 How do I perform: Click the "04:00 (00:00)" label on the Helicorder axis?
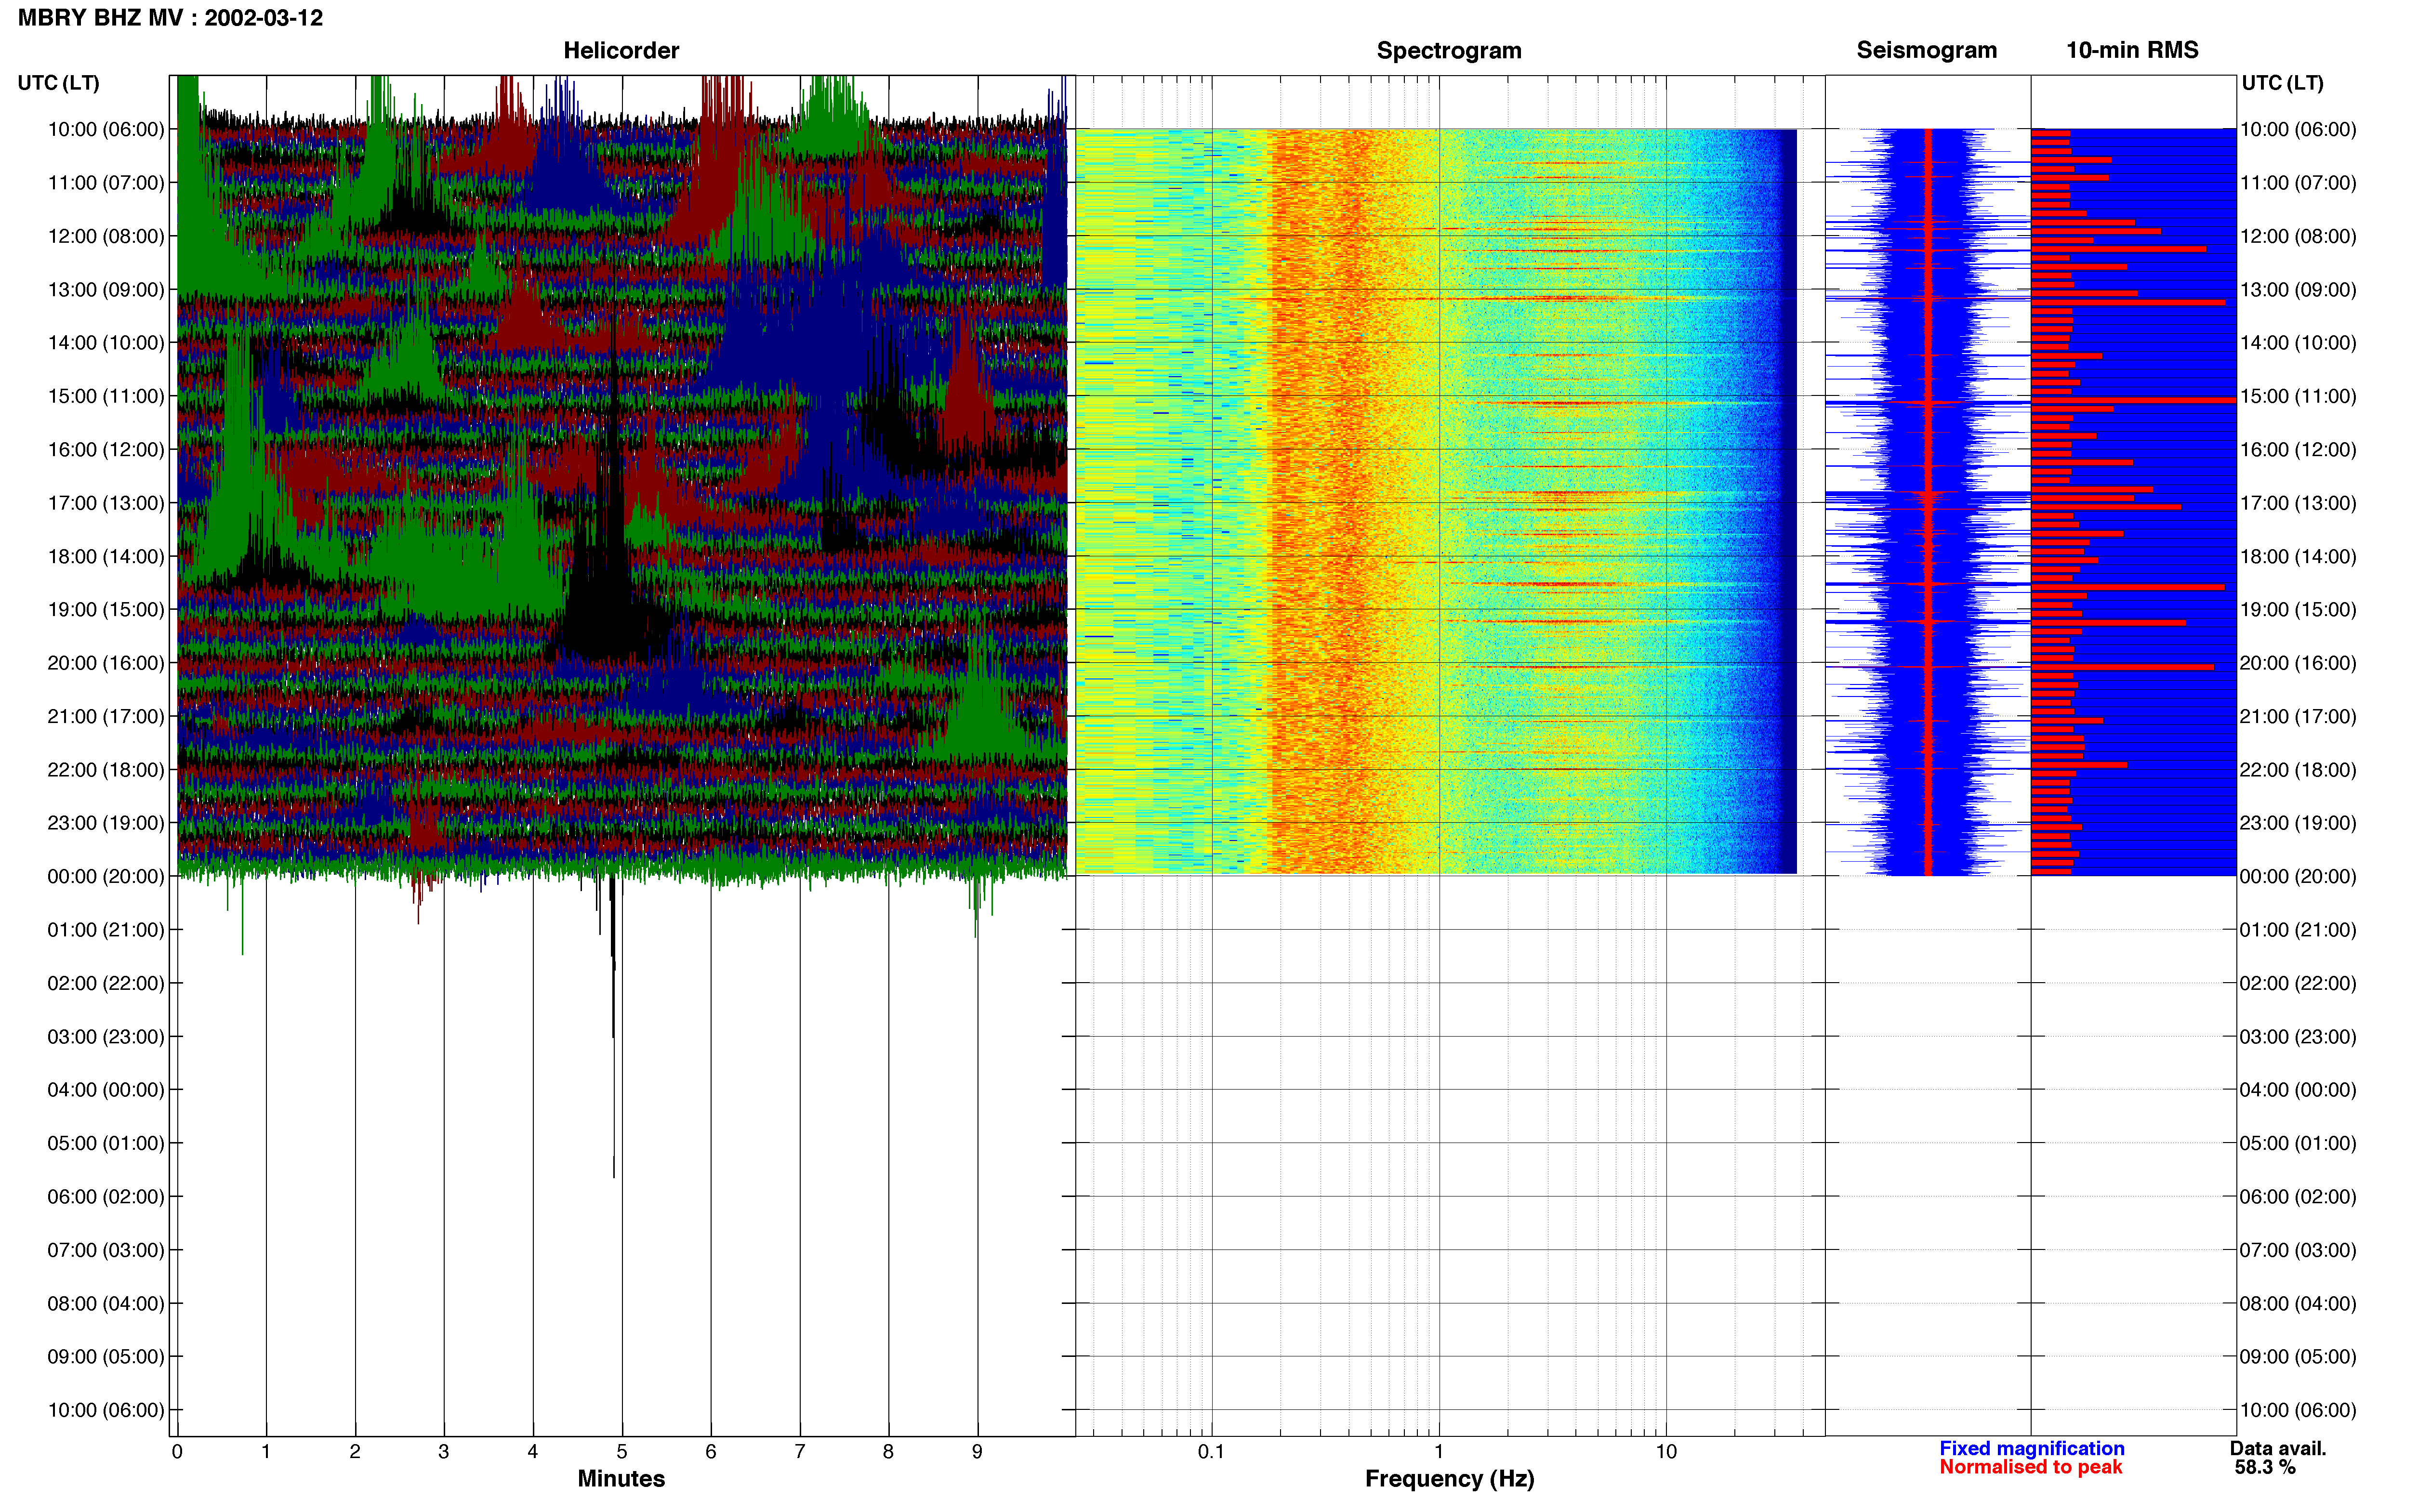pyautogui.click(x=106, y=1090)
